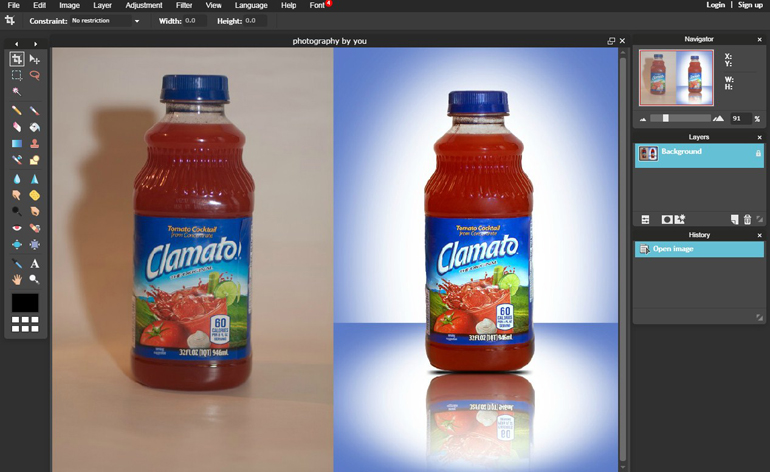
Task: Select the Magic Wand tool
Action: click(17, 91)
